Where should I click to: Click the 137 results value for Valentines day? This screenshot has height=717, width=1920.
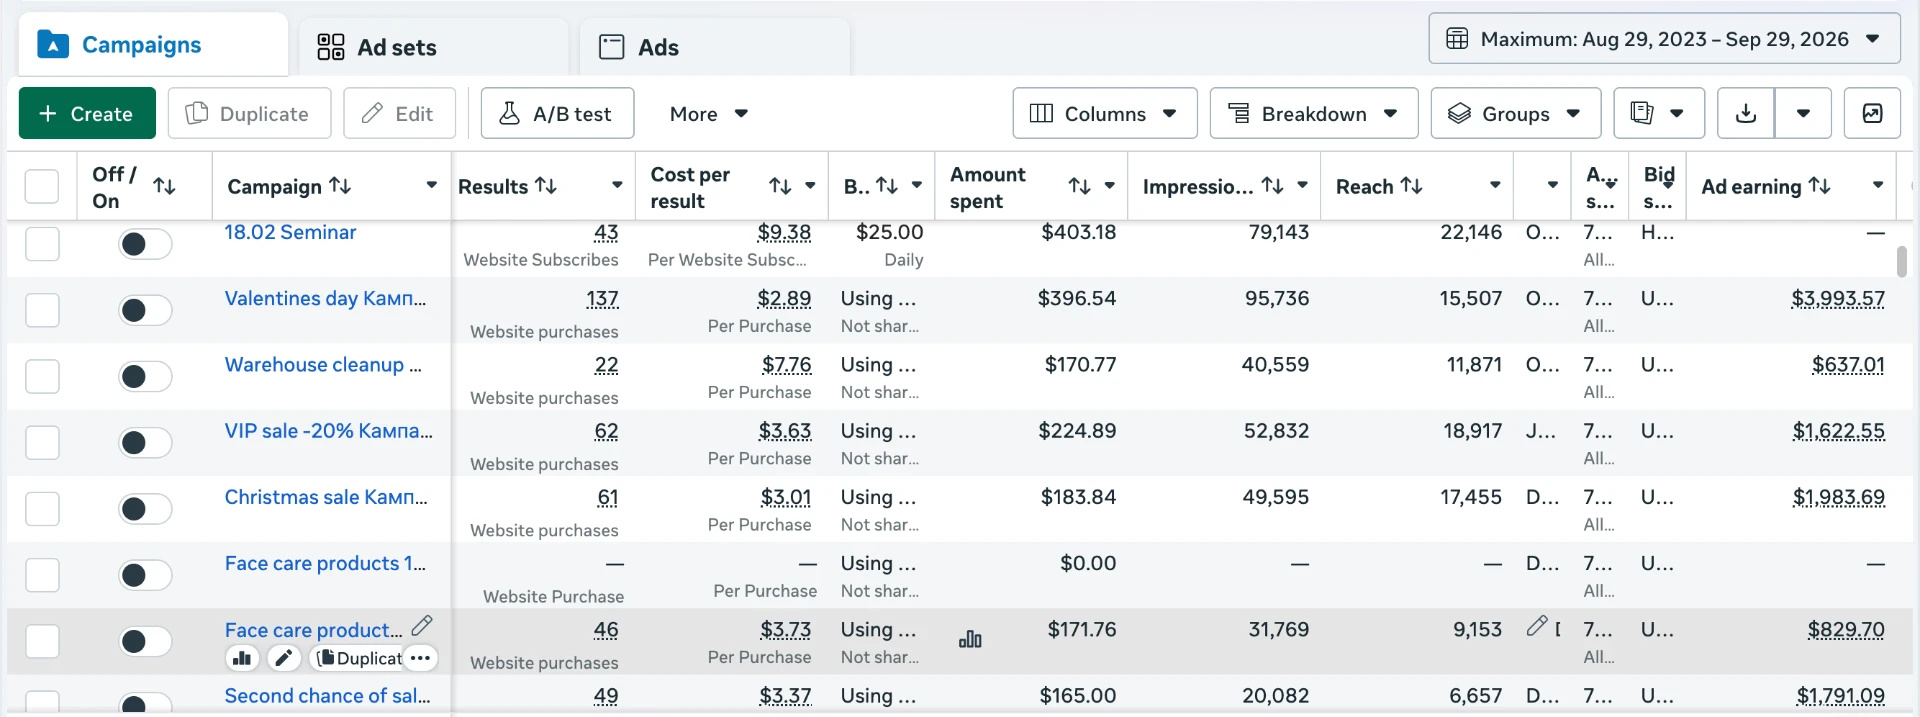tap(602, 299)
